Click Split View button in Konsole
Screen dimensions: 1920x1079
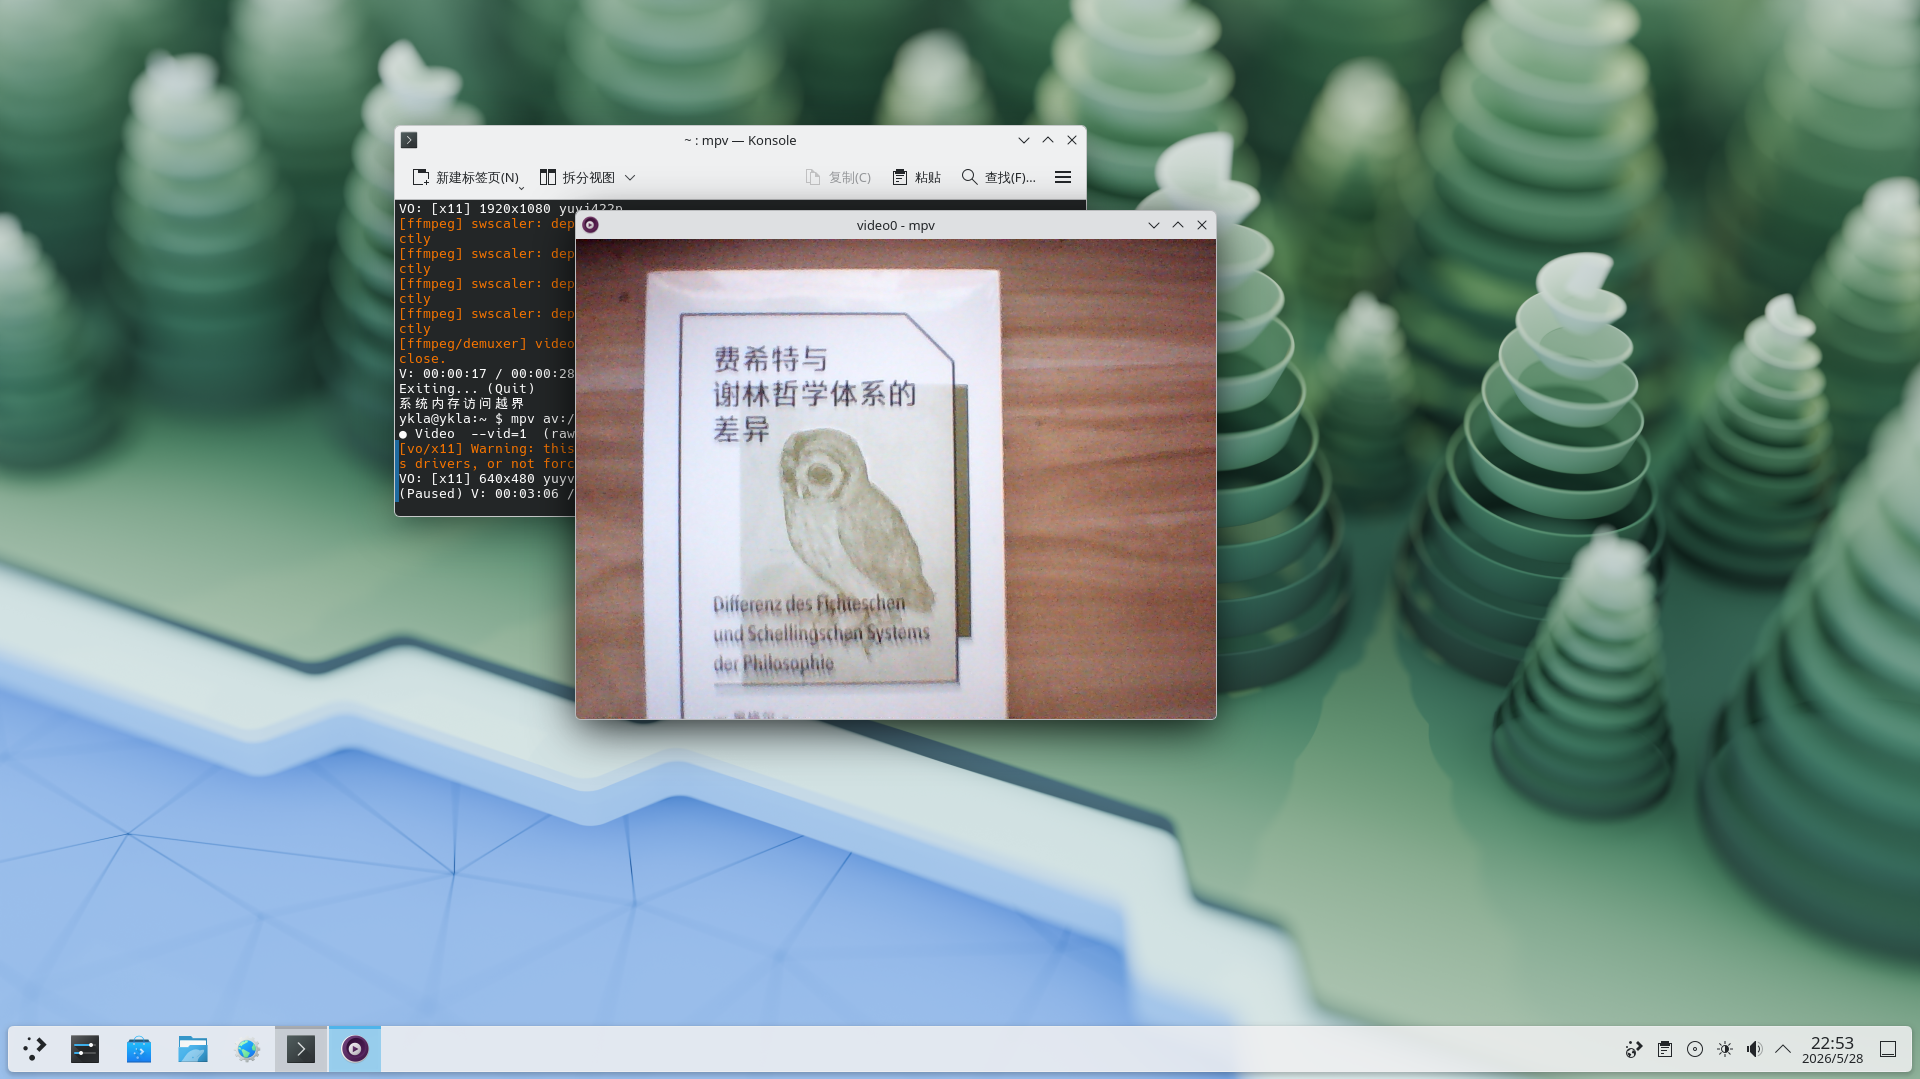[x=577, y=177]
